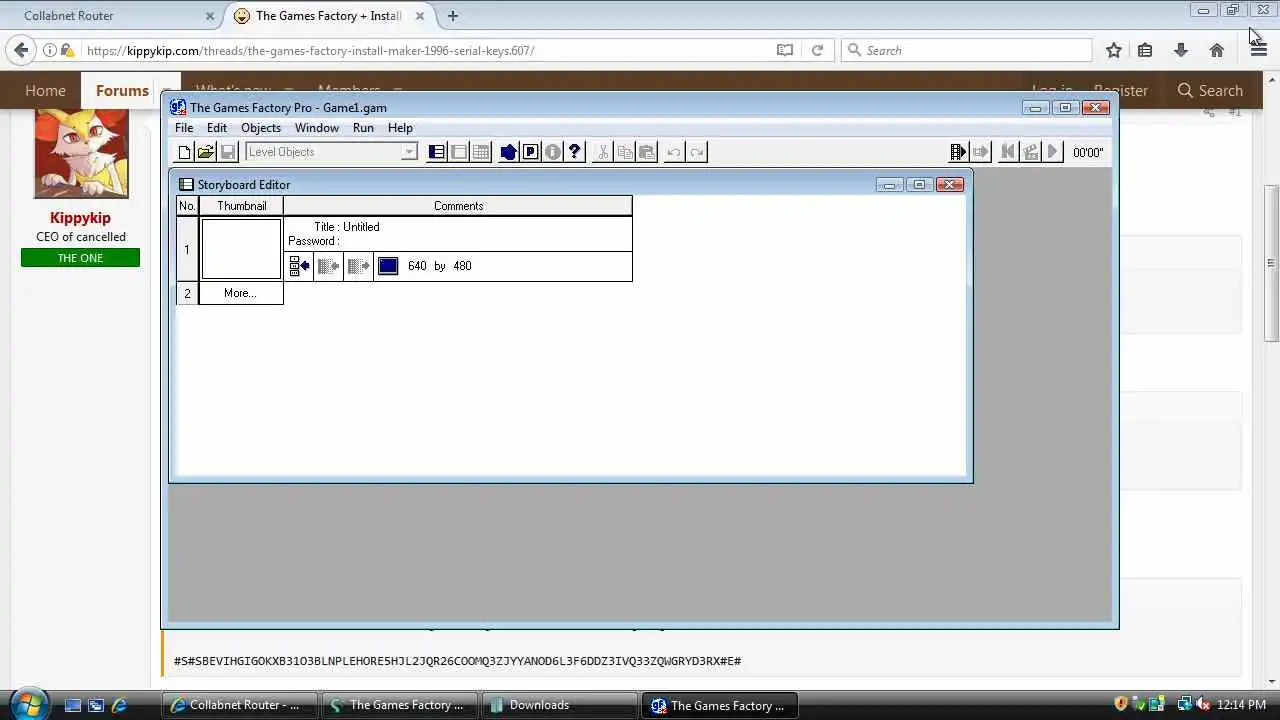Image resolution: width=1280 pixels, height=720 pixels.
Task: Run the game with filmstrip play icon
Action: click(958, 152)
